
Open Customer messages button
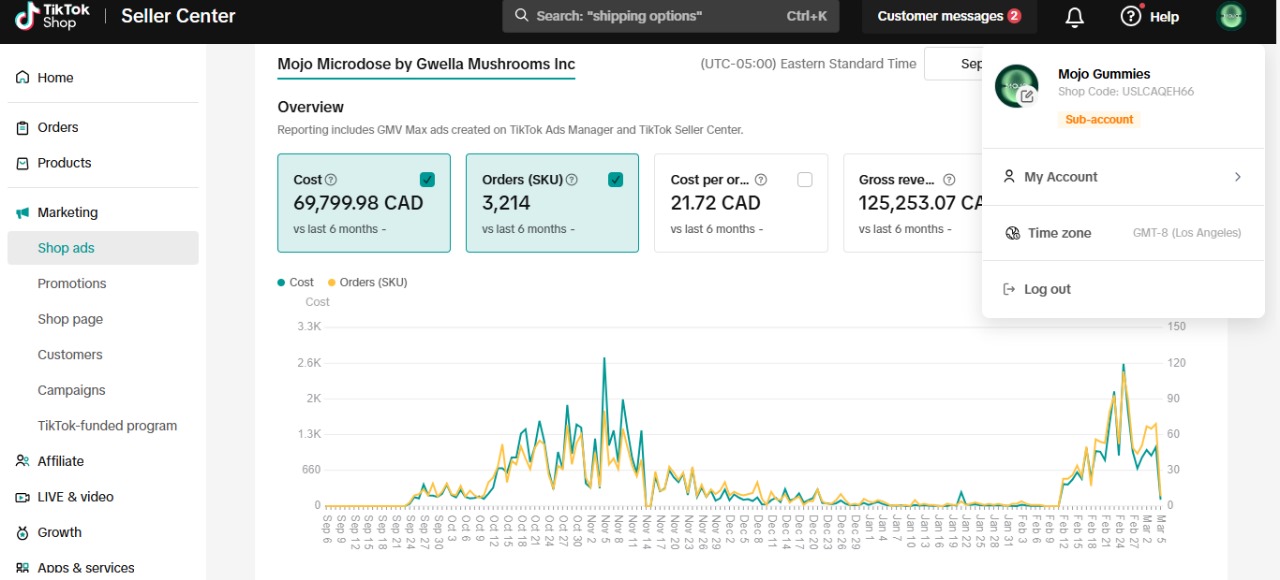tap(948, 16)
